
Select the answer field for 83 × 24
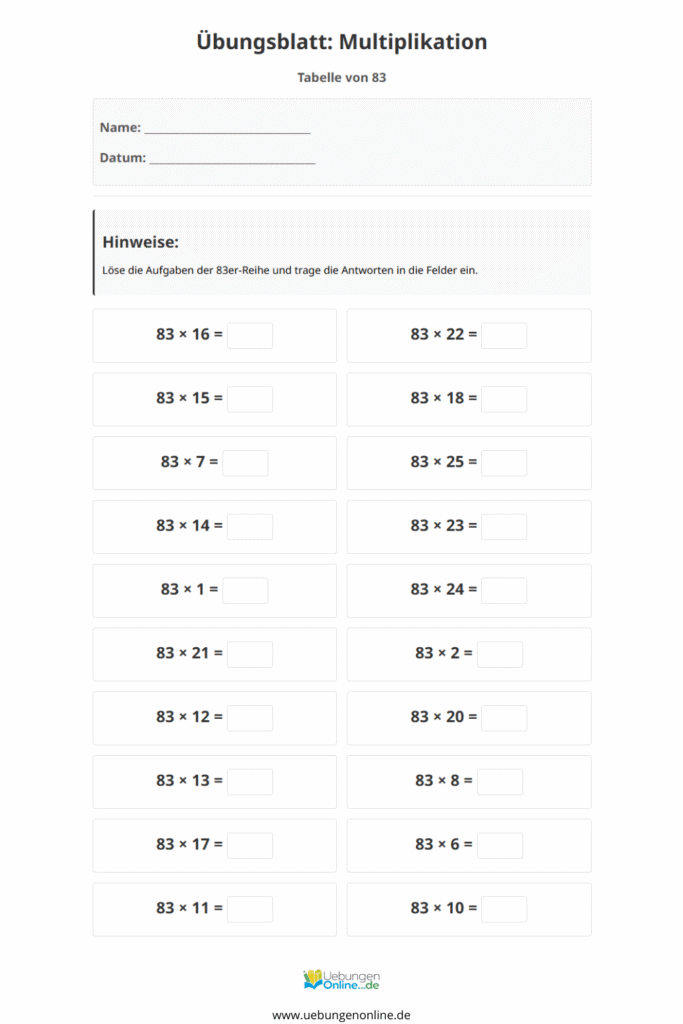click(504, 590)
